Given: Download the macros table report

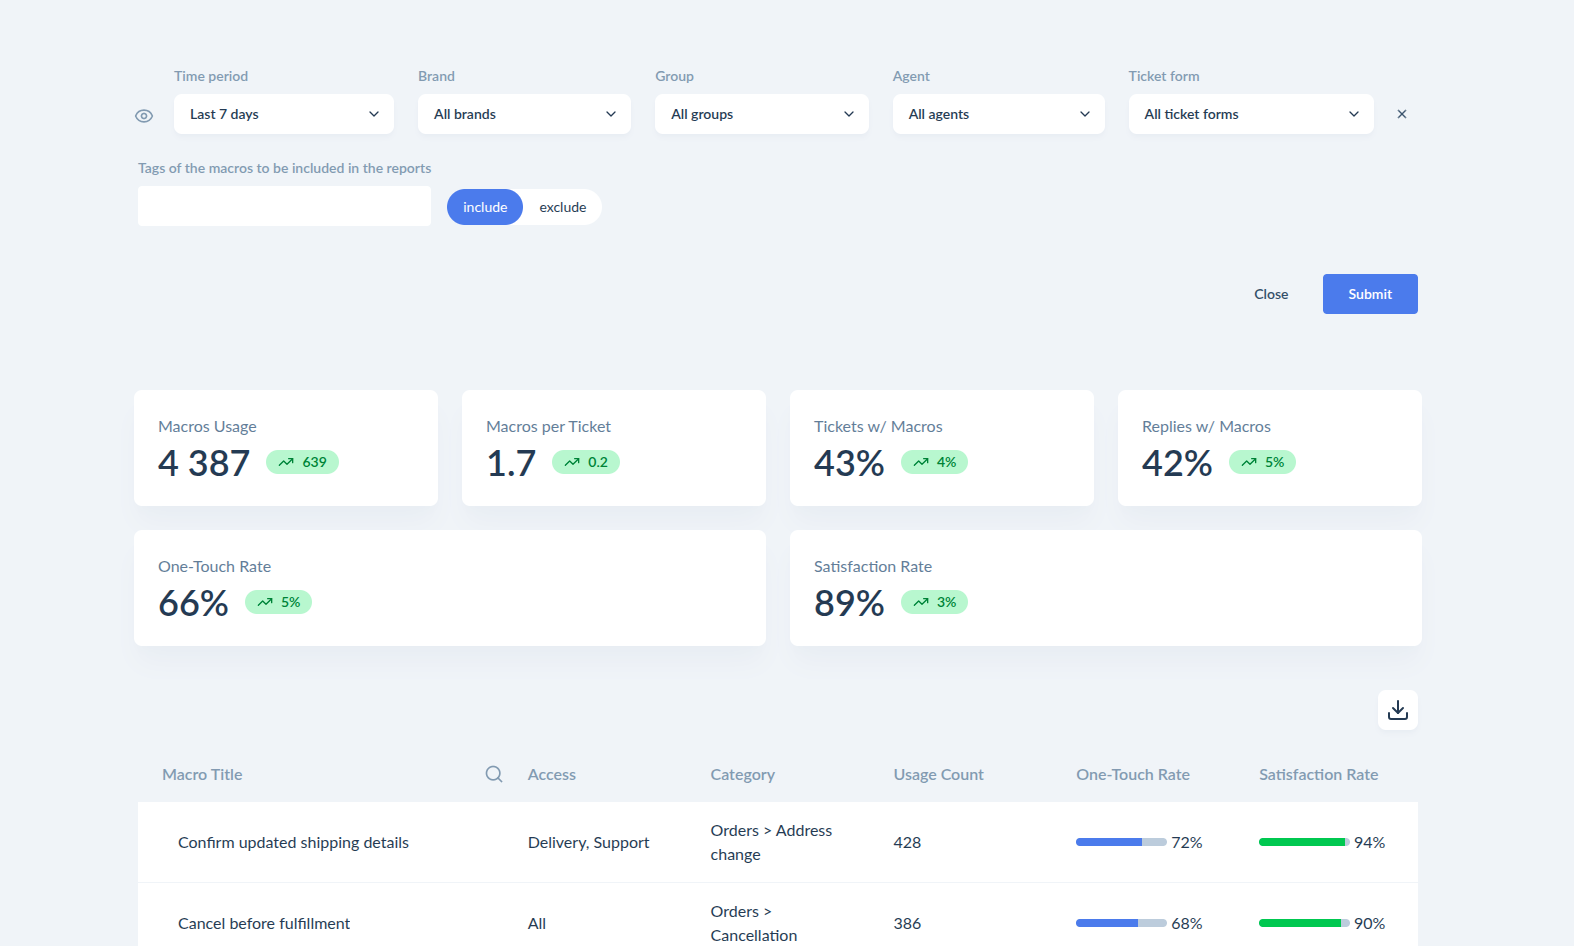Looking at the screenshot, I should (x=1398, y=710).
